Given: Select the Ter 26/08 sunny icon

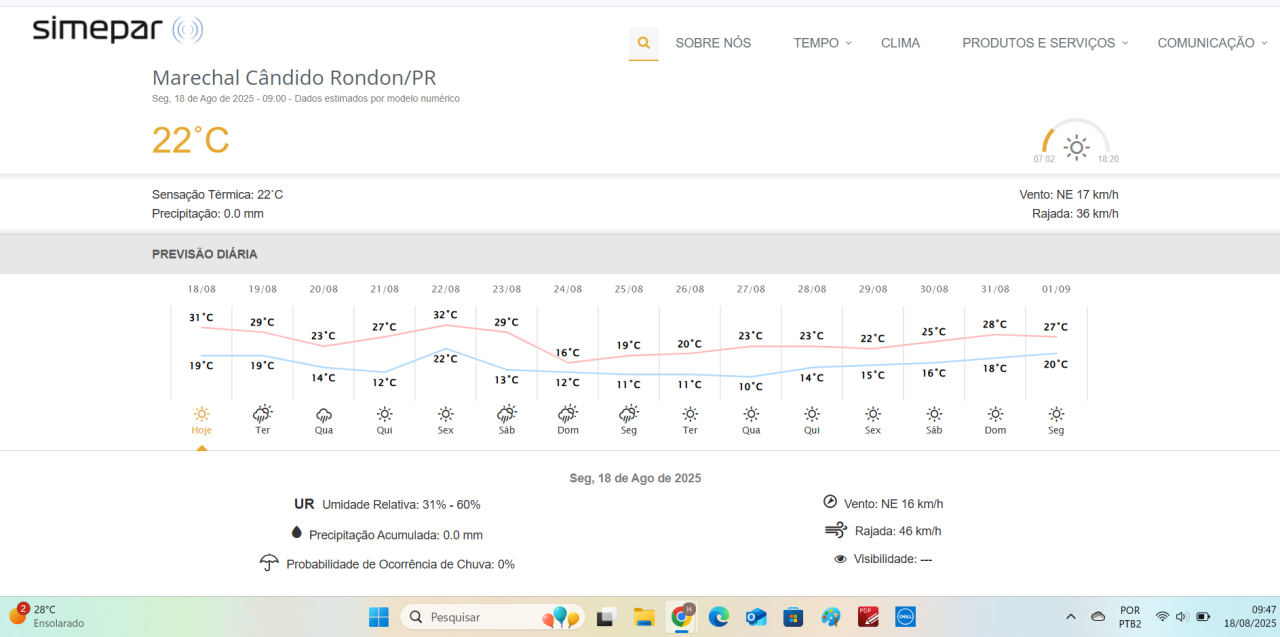Looking at the screenshot, I should [690, 413].
